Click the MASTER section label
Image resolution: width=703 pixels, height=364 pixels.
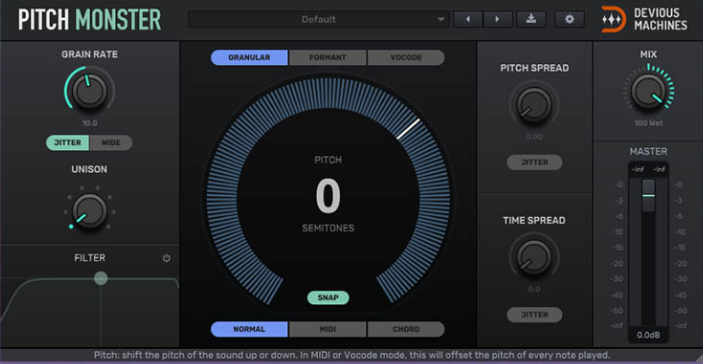click(x=648, y=152)
